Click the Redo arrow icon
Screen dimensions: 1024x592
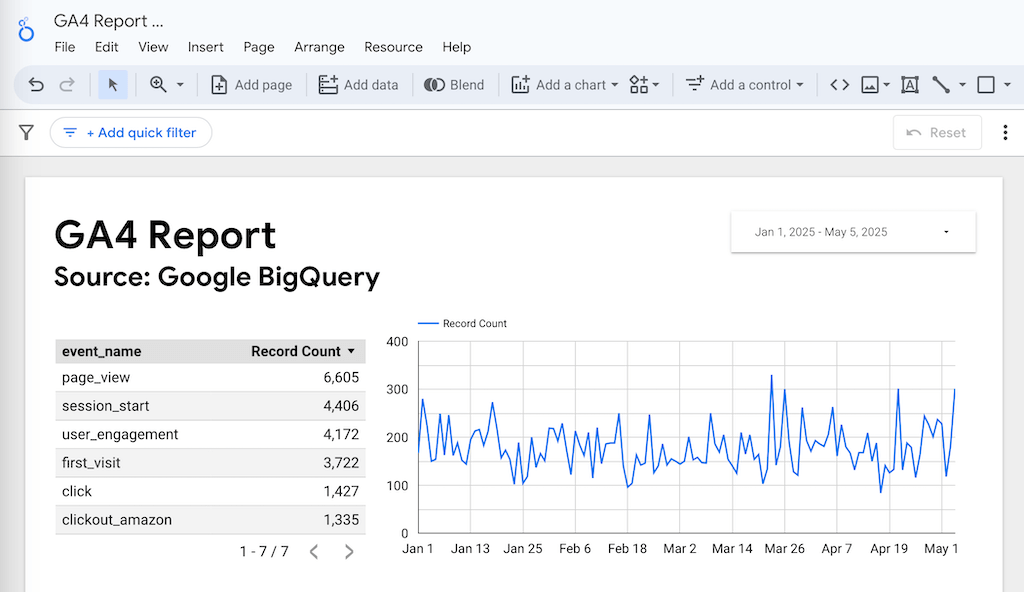[x=67, y=85]
